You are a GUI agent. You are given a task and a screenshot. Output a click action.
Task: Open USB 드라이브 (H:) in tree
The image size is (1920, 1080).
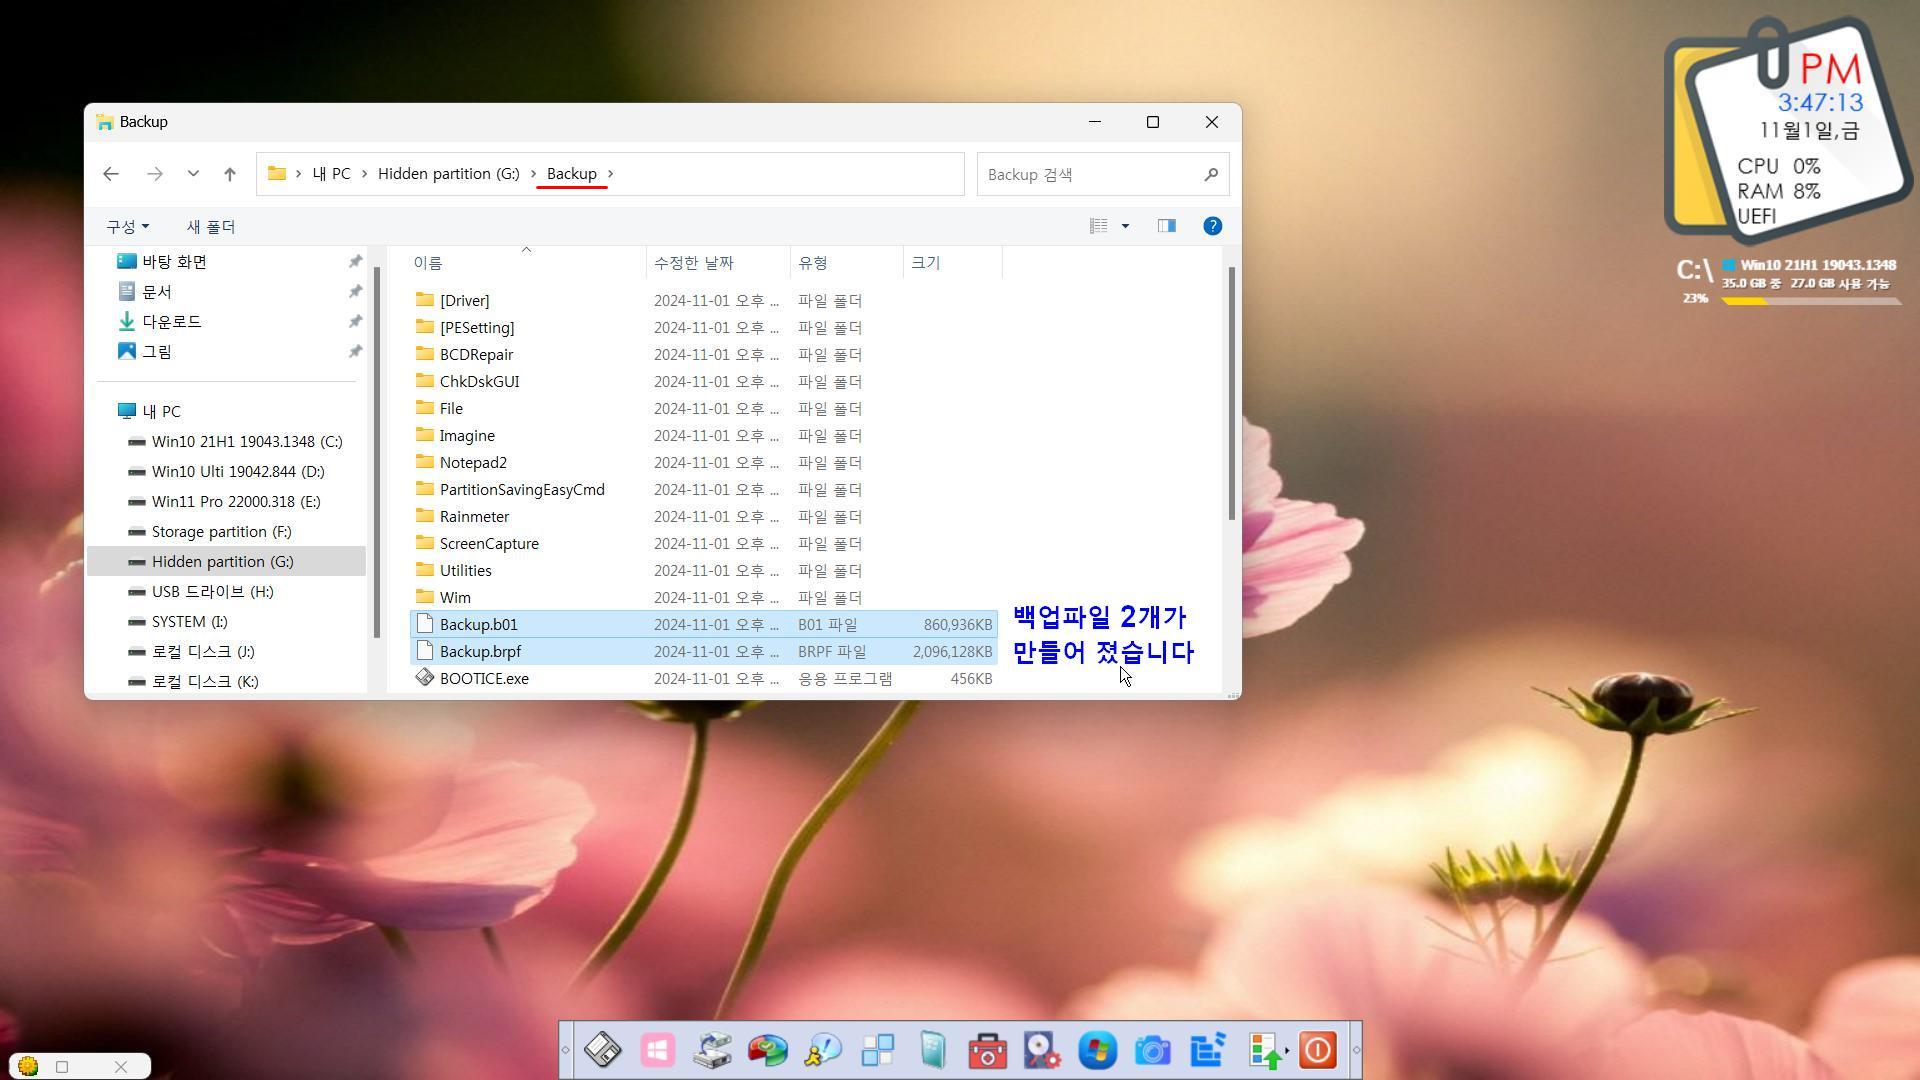213,592
